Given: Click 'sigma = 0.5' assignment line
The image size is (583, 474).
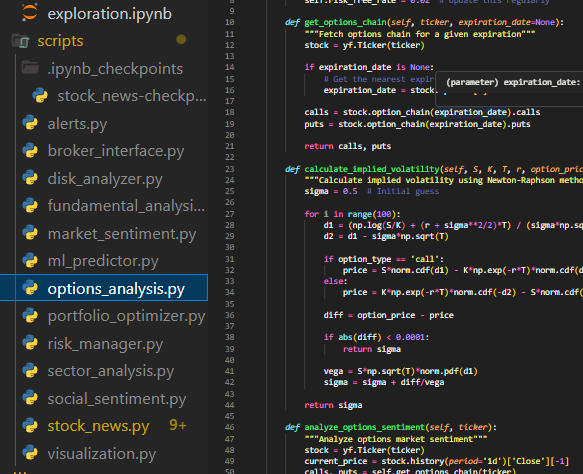Looking at the screenshot, I should pyautogui.click(x=331, y=191).
